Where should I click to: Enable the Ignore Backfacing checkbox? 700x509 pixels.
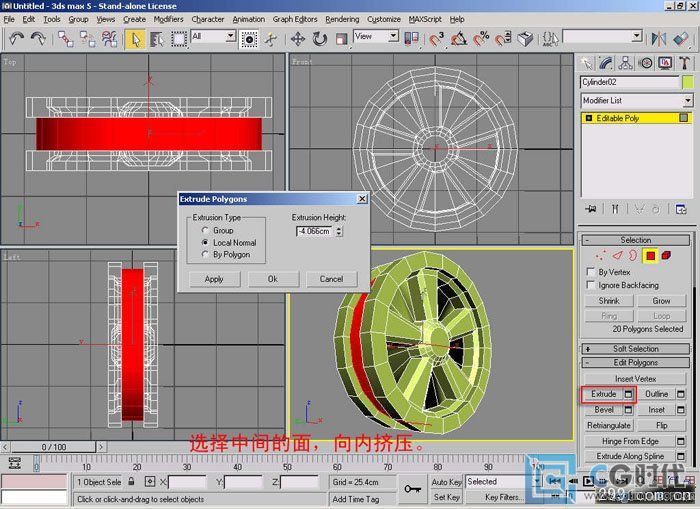point(591,285)
